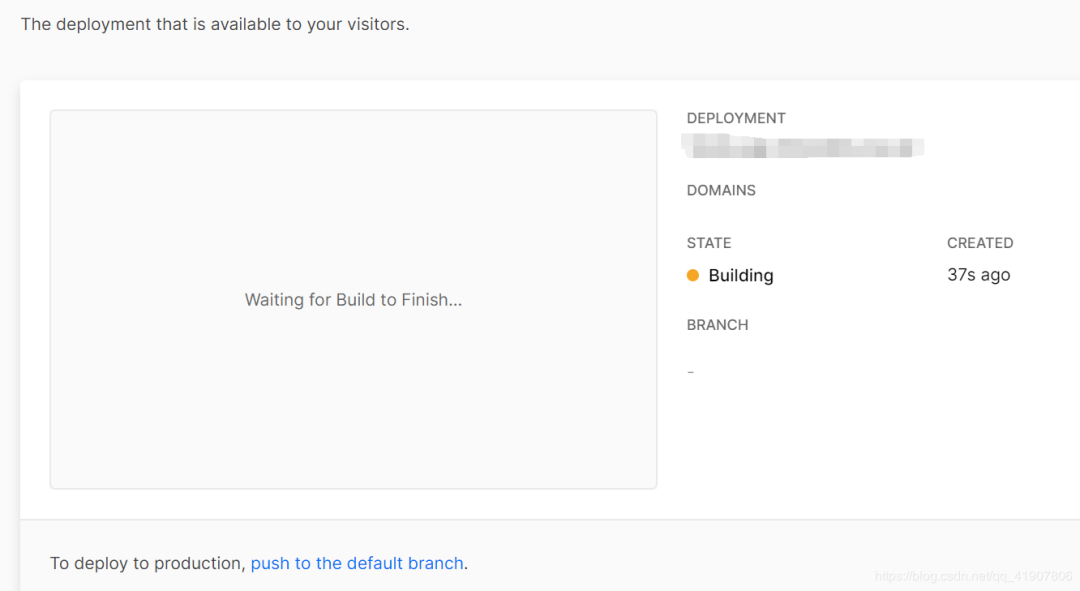This screenshot has width=1080, height=591.
Task: Select the Building state text
Action: [741, 276]
